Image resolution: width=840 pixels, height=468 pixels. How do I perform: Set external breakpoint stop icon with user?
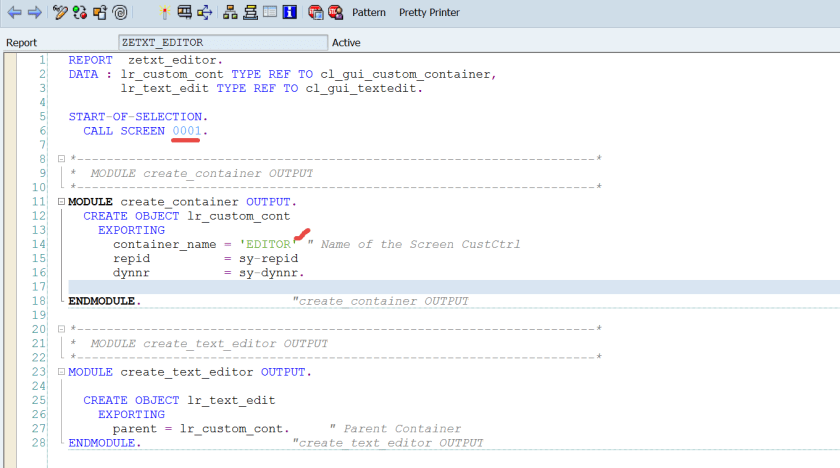pyautogui.click(x=336, y=12)
